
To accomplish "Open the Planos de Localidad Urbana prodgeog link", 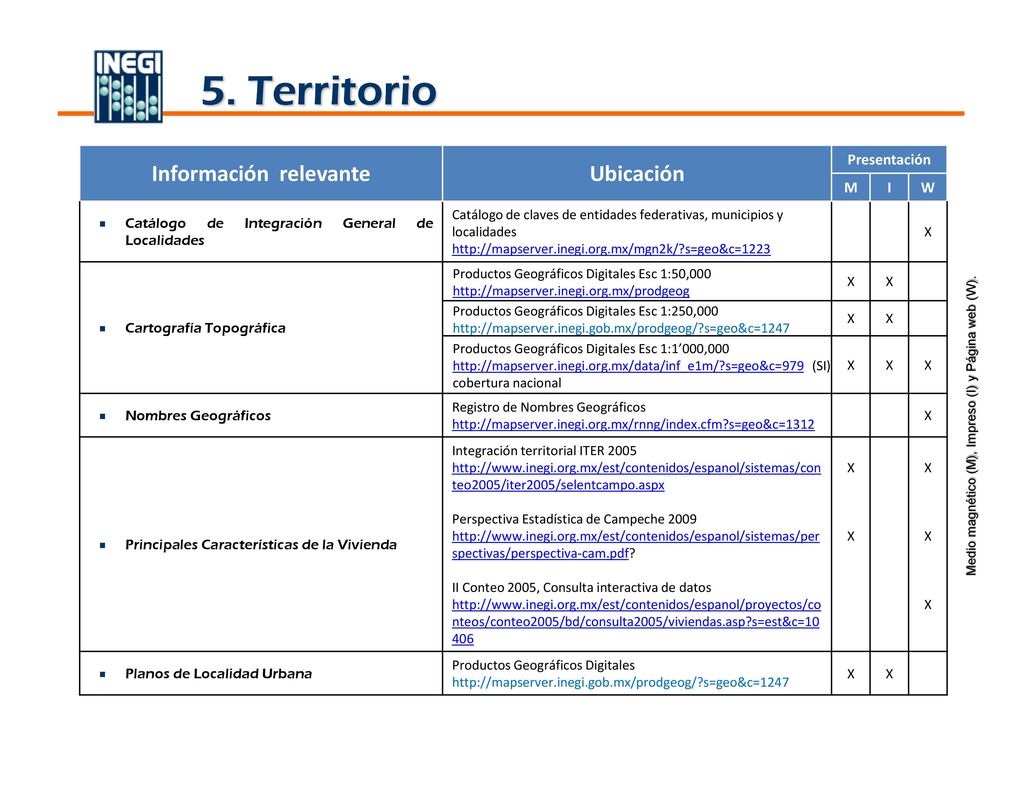I will [620, 683].
